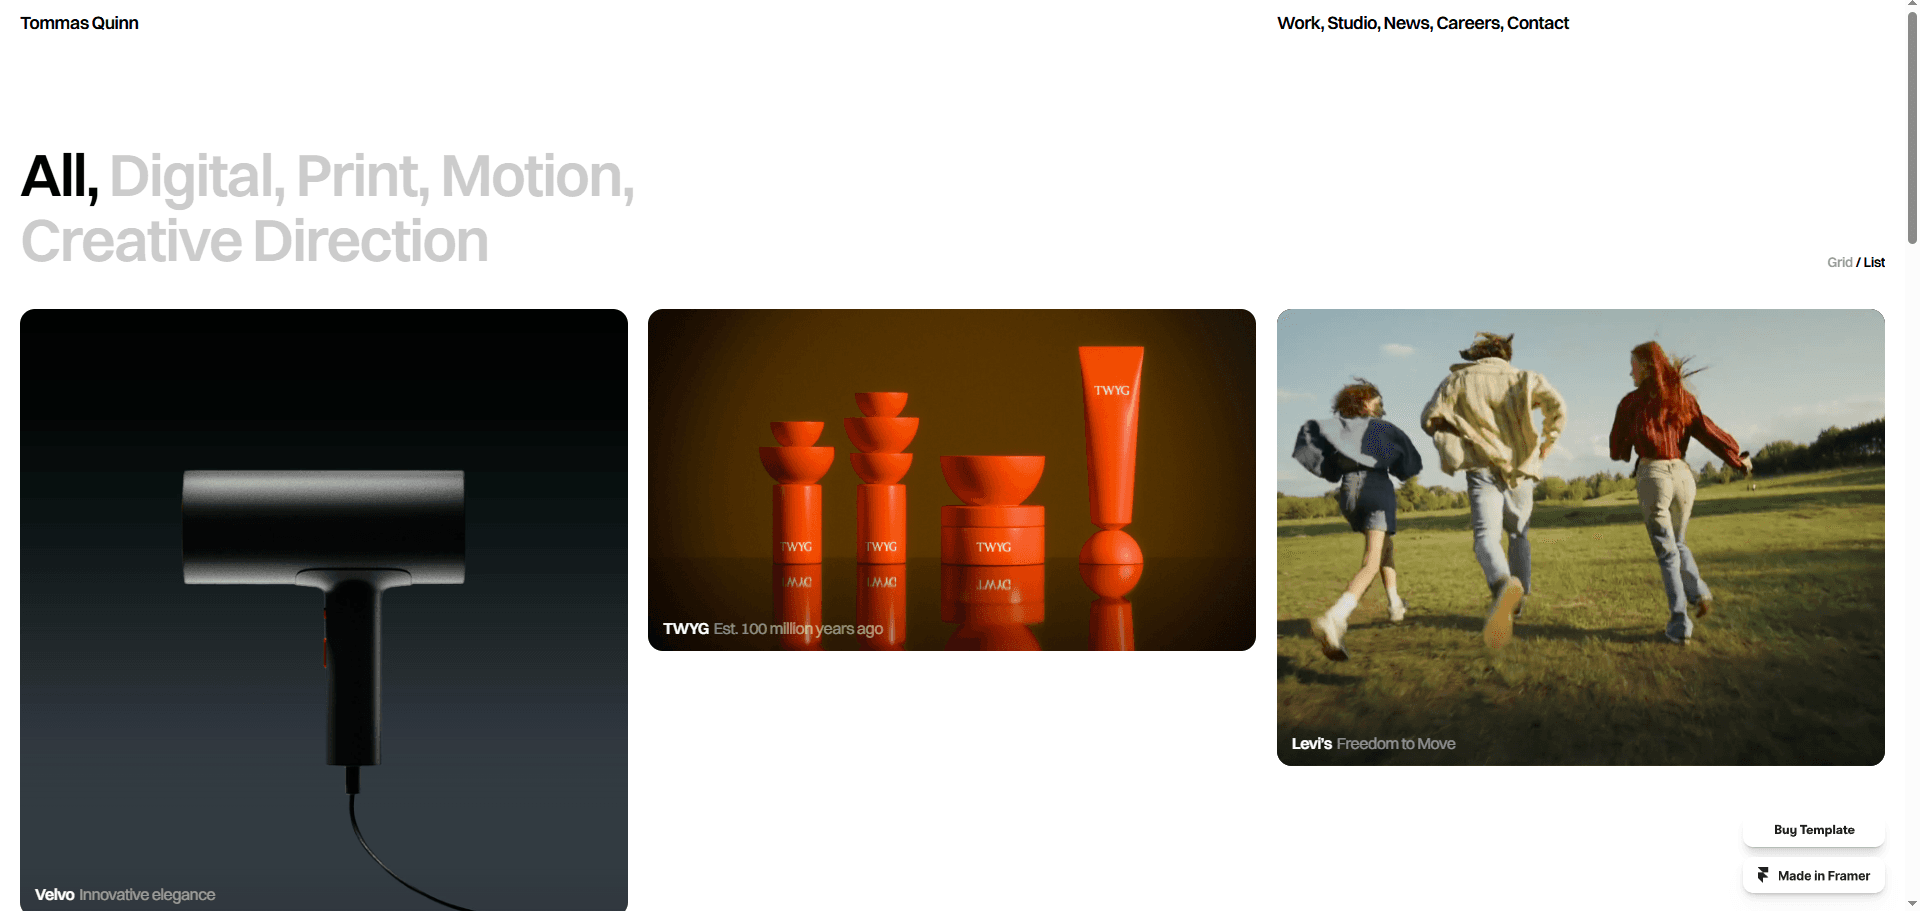Filter projects by Motion

[537, 177]
